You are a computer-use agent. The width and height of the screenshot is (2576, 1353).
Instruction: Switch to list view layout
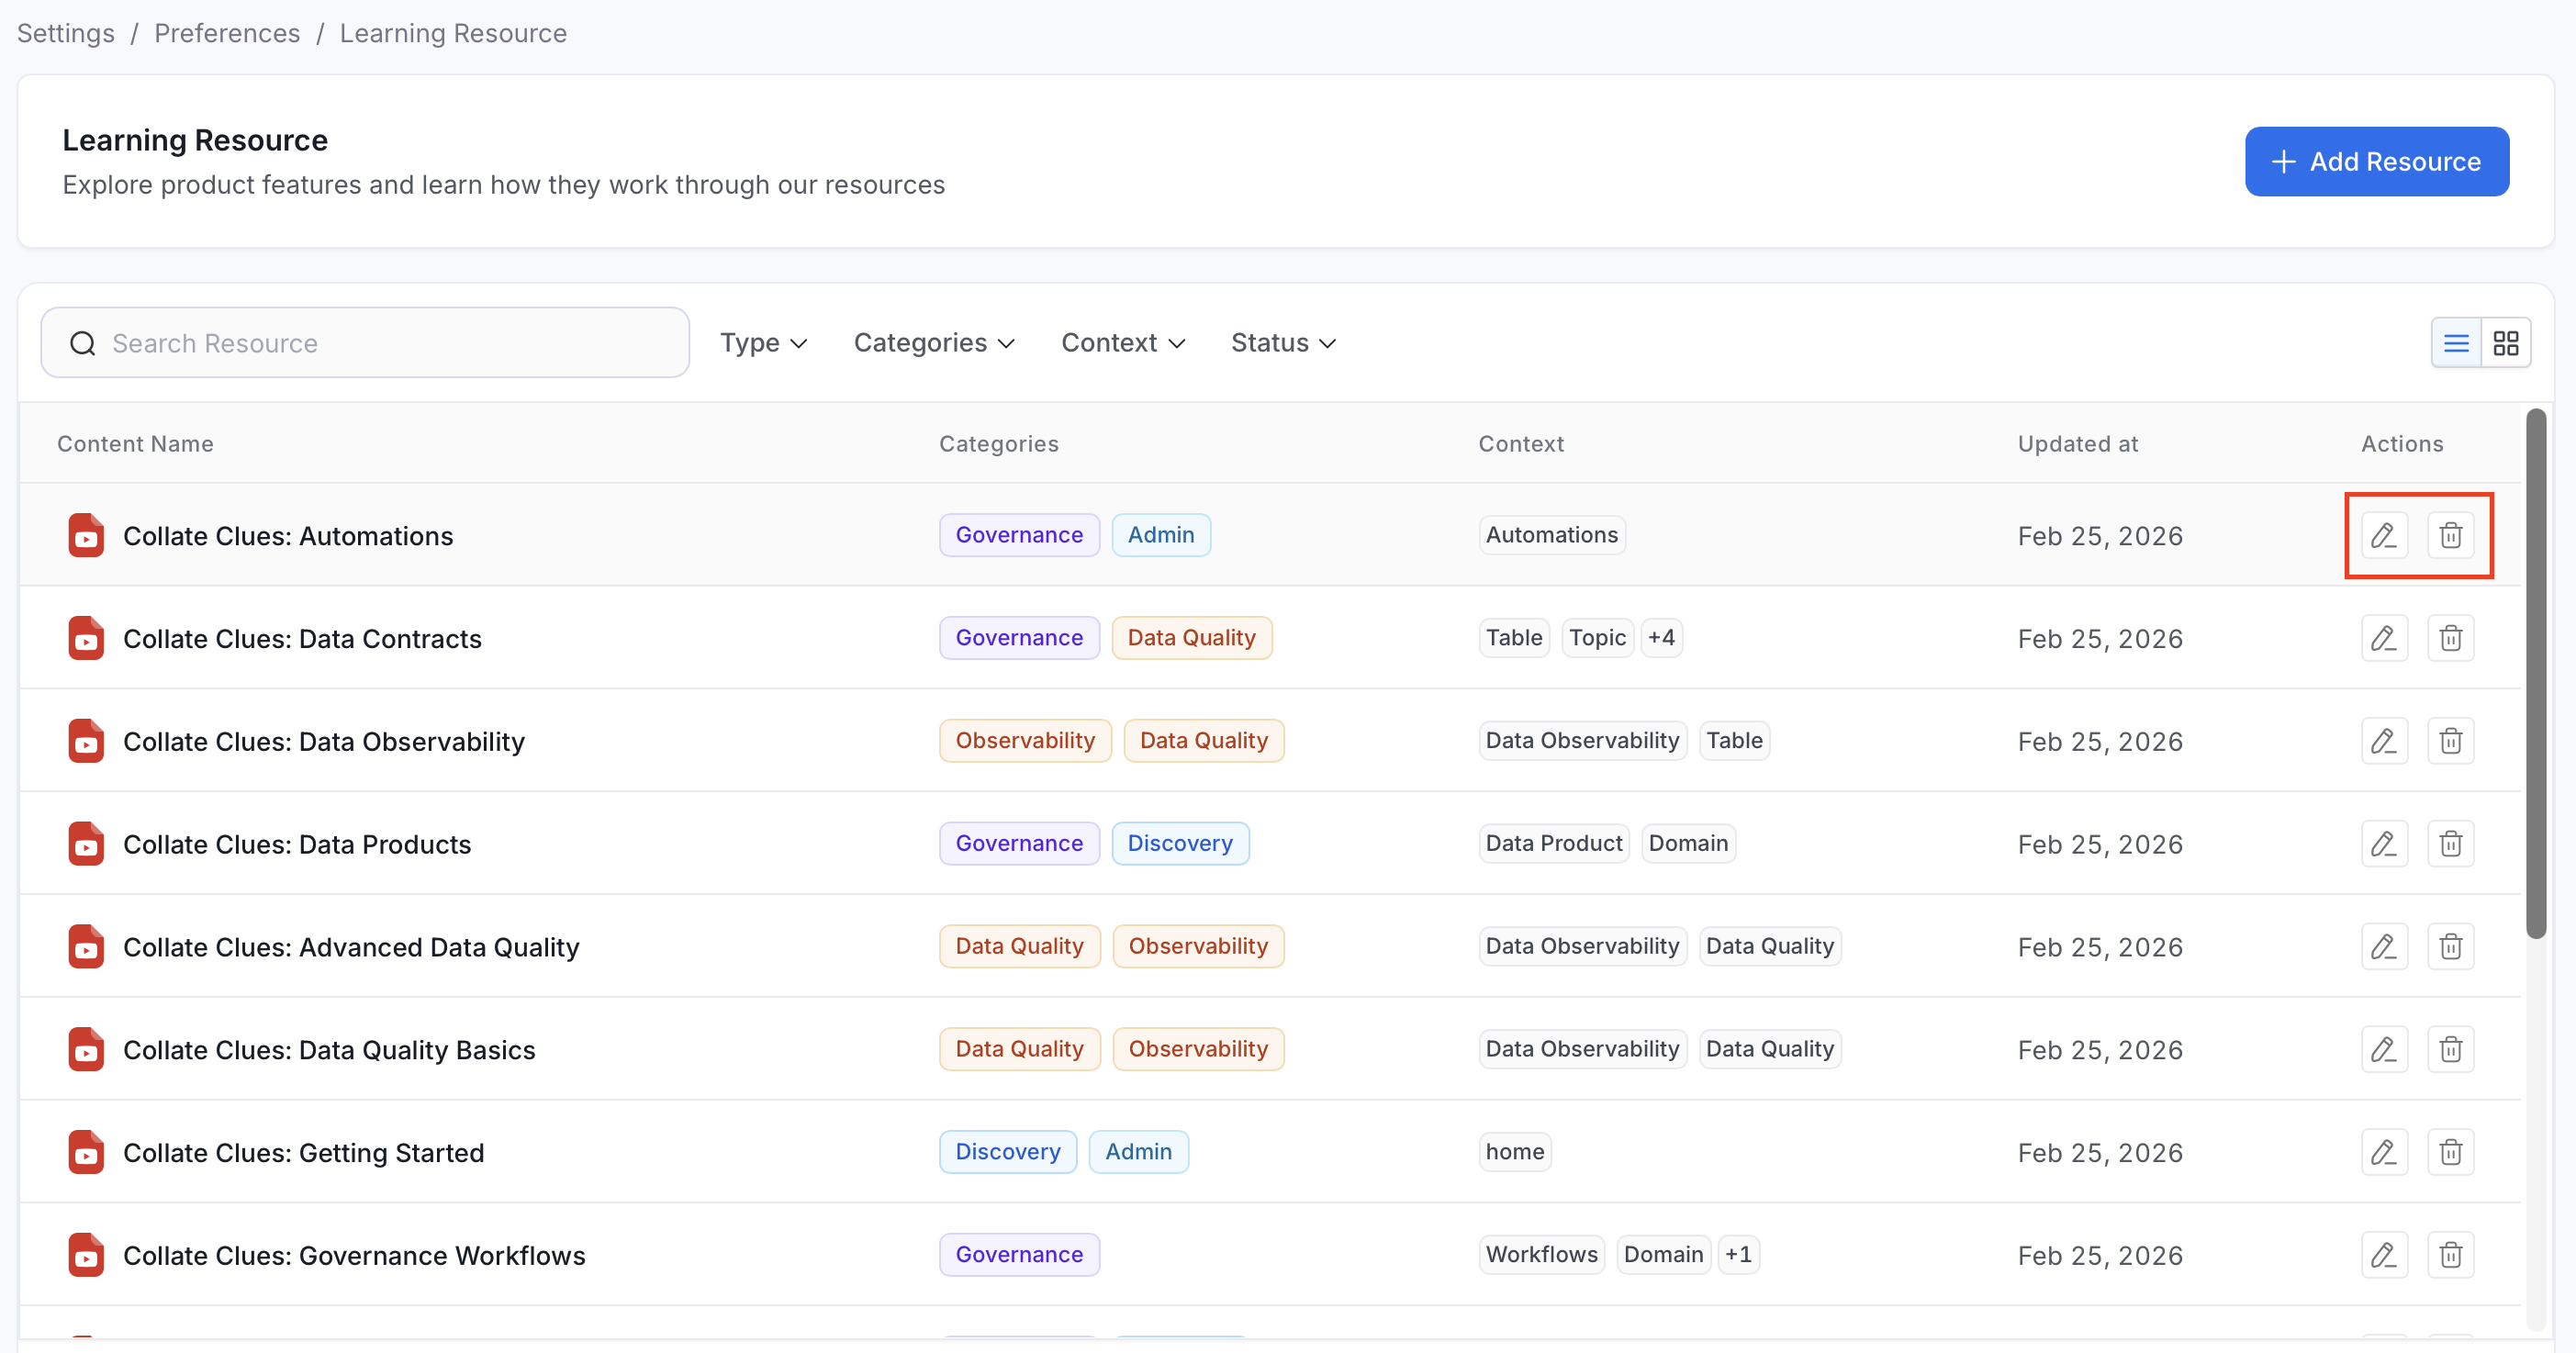(x=2456, y=343)
